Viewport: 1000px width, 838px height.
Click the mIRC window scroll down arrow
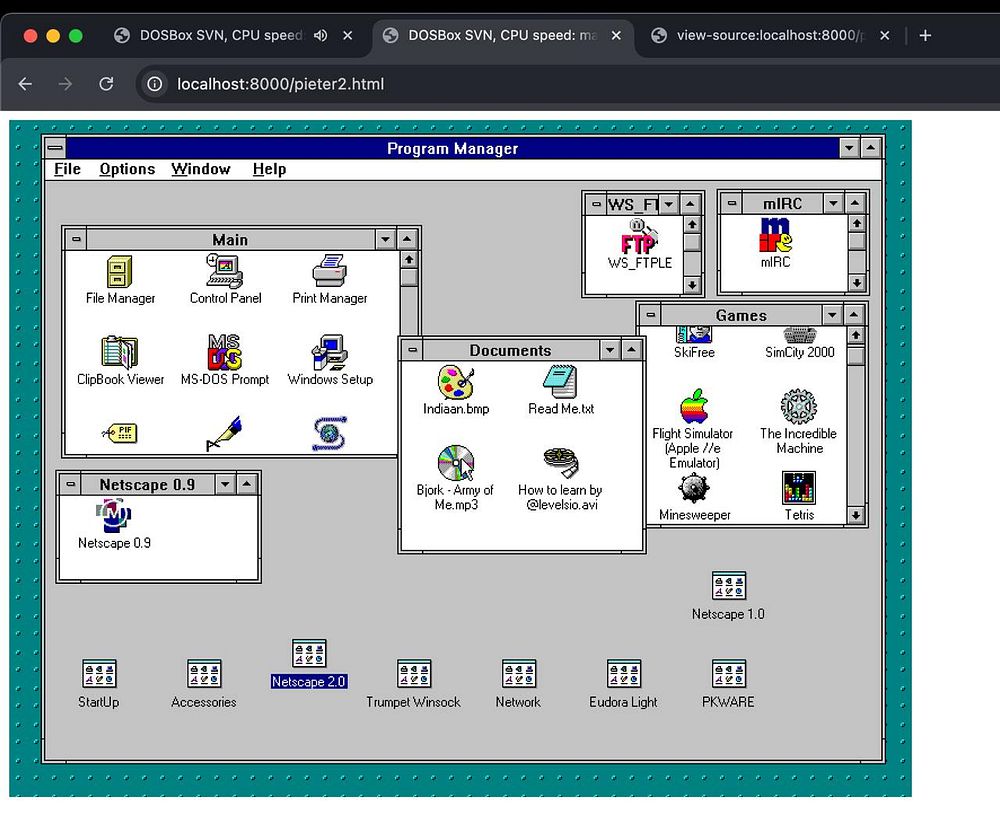click(857, 283)
